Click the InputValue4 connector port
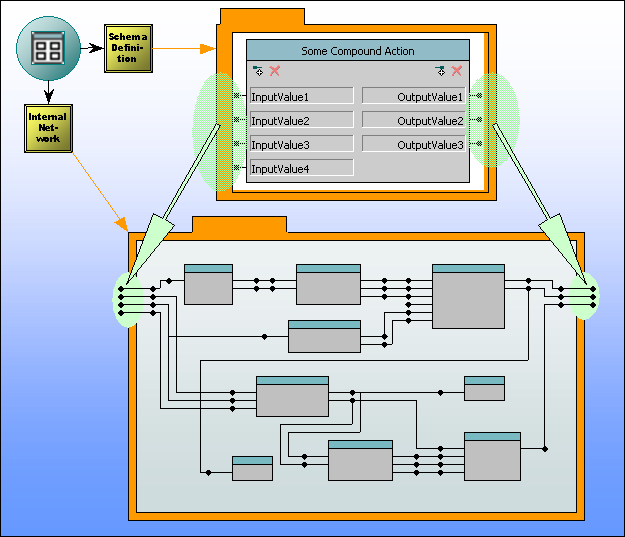Viewport: 625px width, 537px height. pos(238,168)
